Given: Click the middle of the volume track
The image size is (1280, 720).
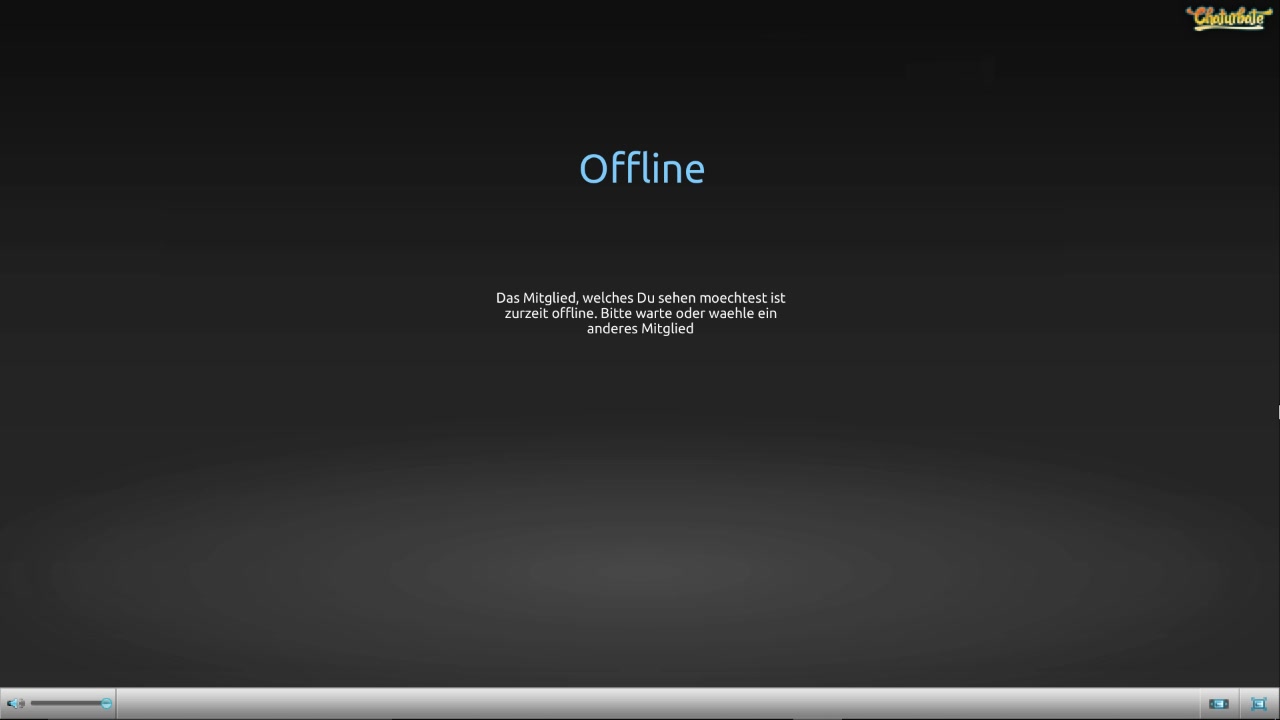Looking at the screenshot, I should tap(68, 704).
